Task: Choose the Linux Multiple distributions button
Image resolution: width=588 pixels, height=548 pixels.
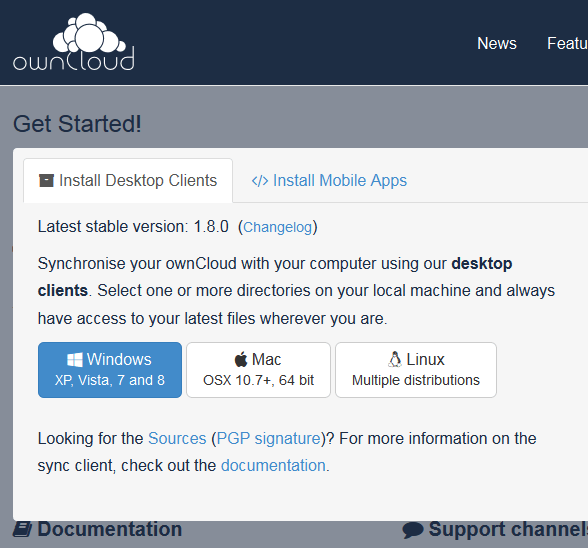Action: [416, 370]
